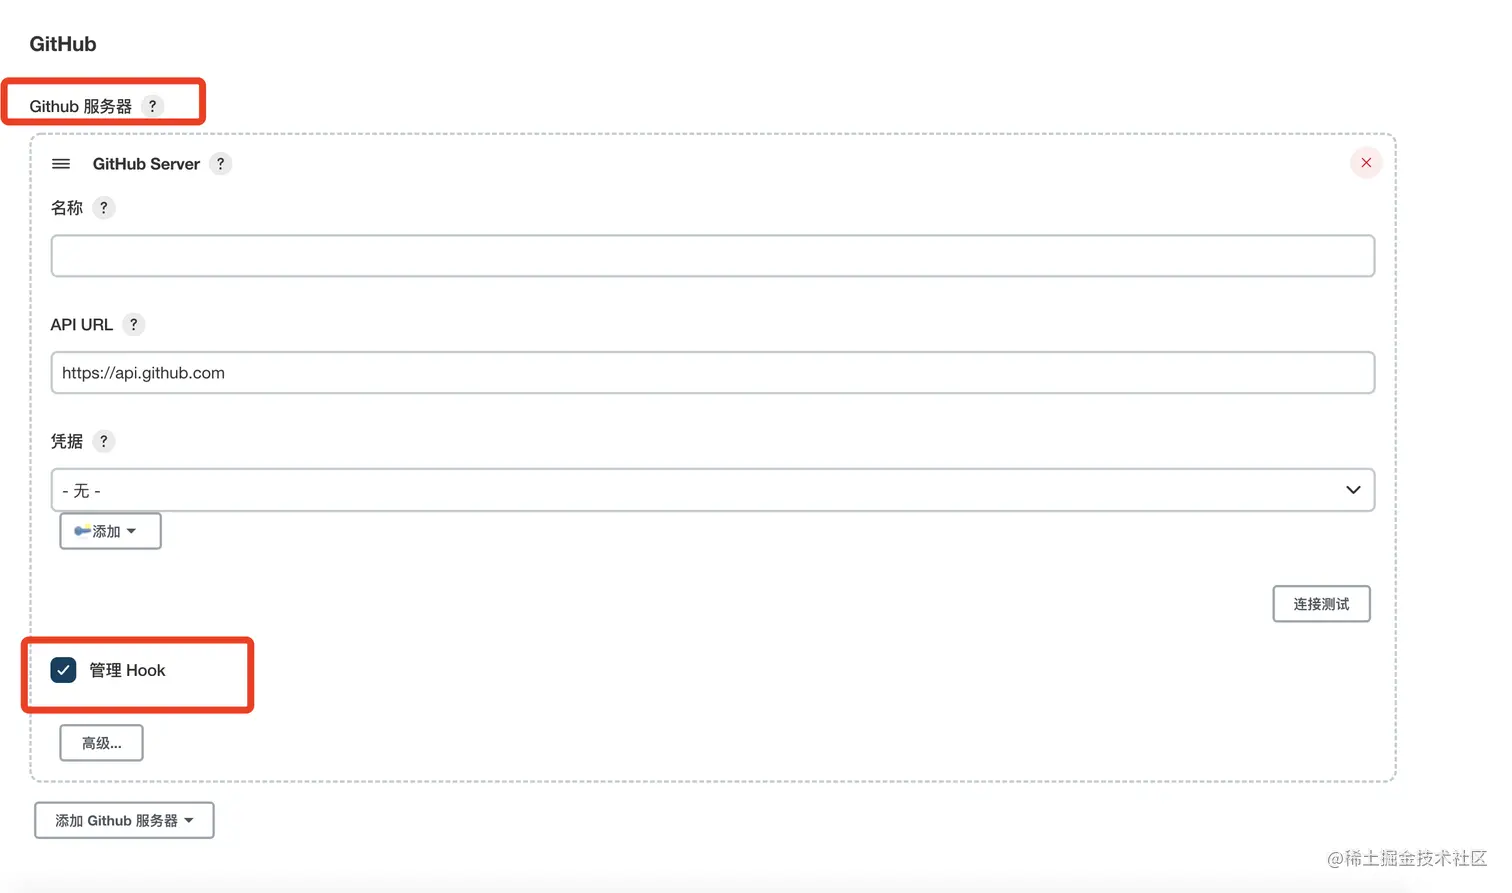Open the help icon next to GitHub Server title
This screenshot has height=893, width=1512.
(220, 163)
